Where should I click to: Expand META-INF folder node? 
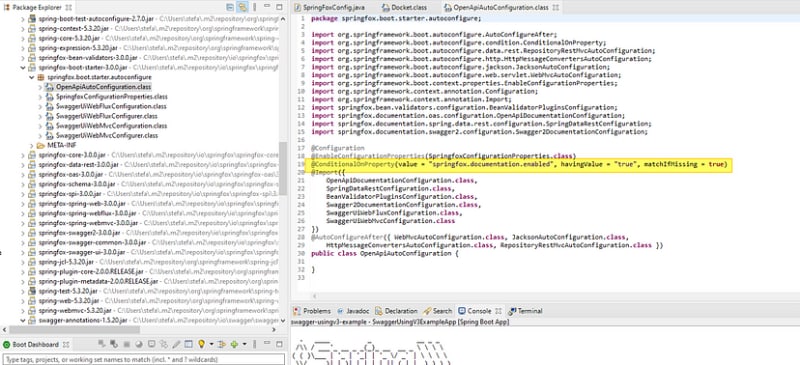32,145
